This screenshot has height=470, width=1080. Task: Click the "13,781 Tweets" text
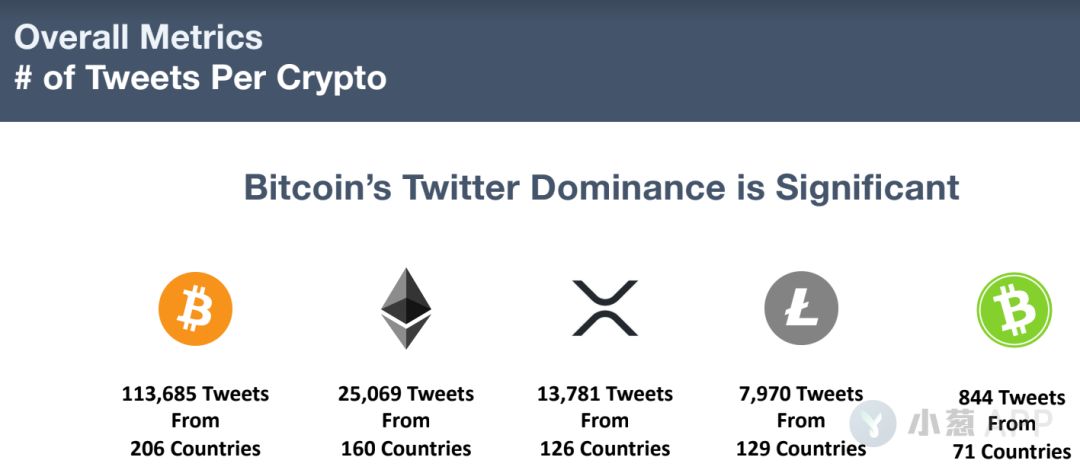[x=605, y=394]
